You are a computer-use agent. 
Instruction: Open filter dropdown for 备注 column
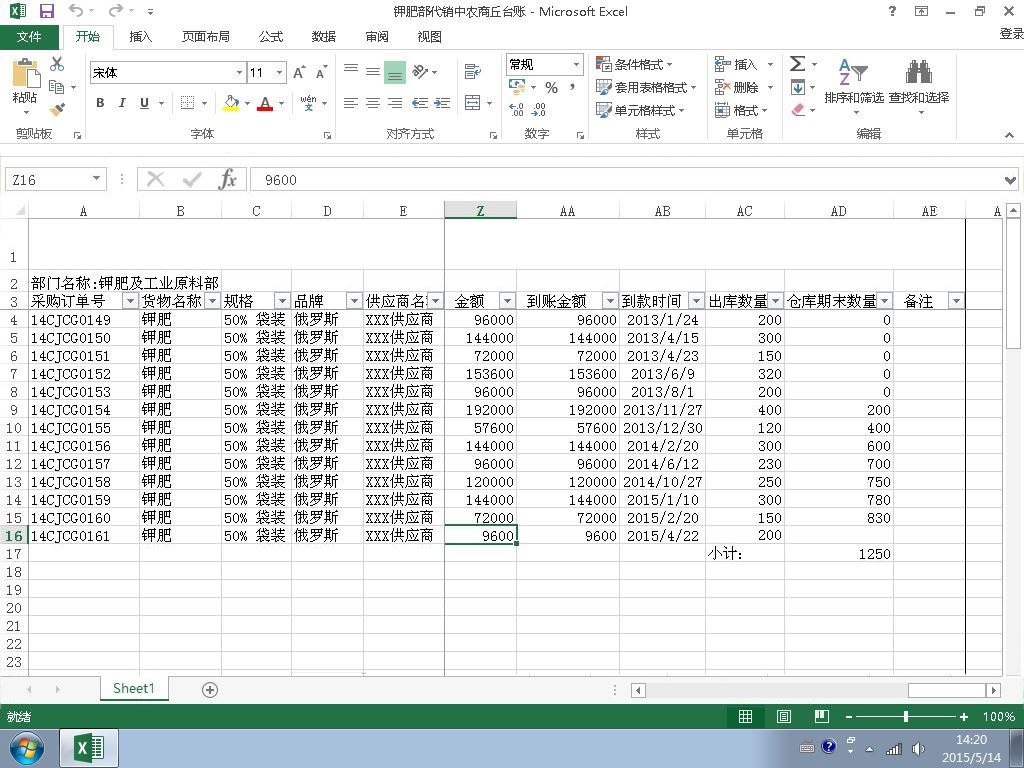pos(955,300)
